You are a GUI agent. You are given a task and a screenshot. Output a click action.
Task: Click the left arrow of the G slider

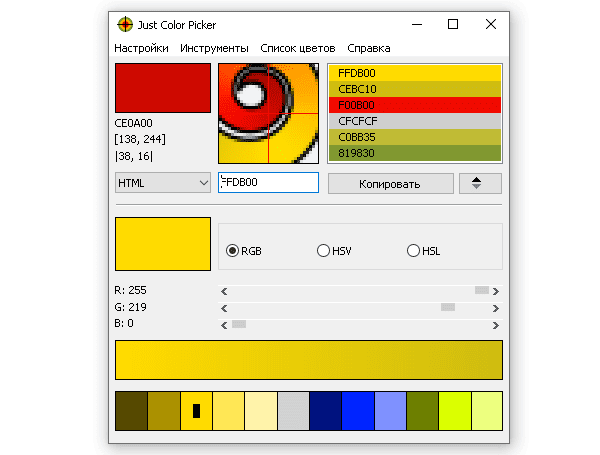tap(224, 308)
